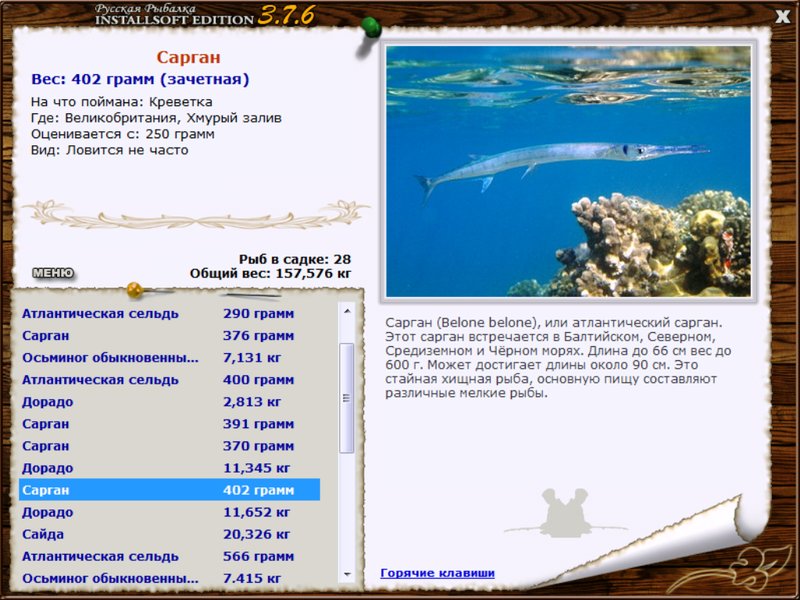Click the 'На что поймана: Креветка' line
The width and height of the screenshot is (800, 600).
coord(121,102)
